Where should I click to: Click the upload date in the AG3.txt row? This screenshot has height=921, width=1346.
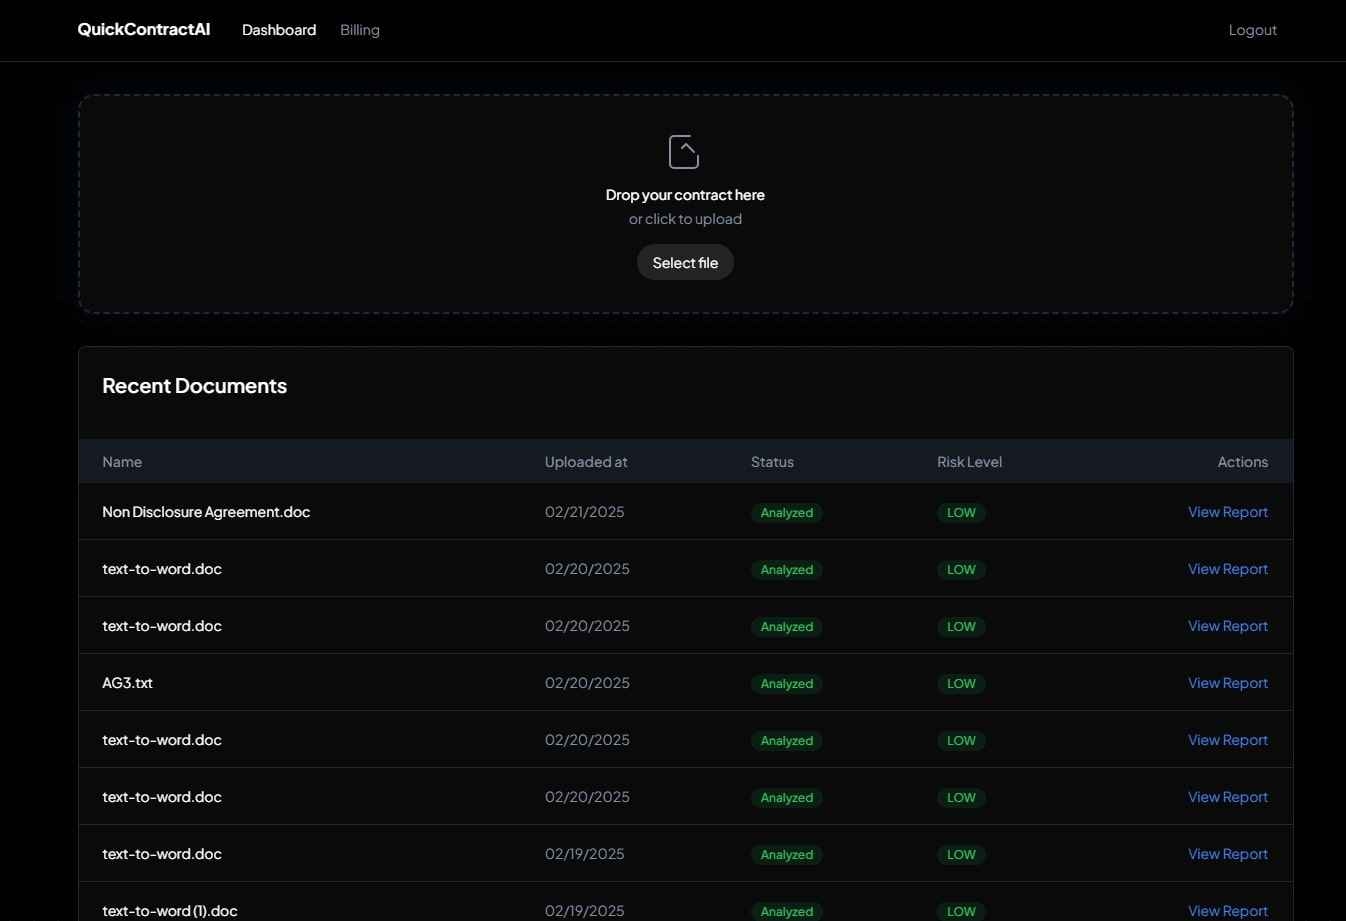(587, 683)
